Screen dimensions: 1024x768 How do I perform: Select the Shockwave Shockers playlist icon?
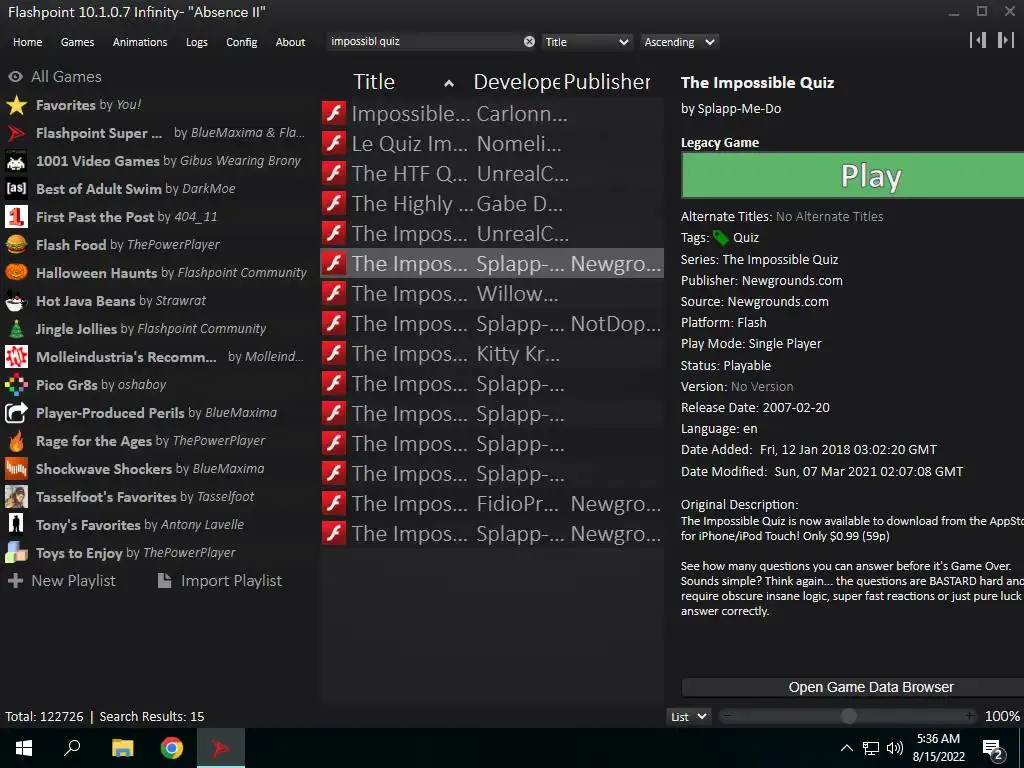click(x=16, y=470)
